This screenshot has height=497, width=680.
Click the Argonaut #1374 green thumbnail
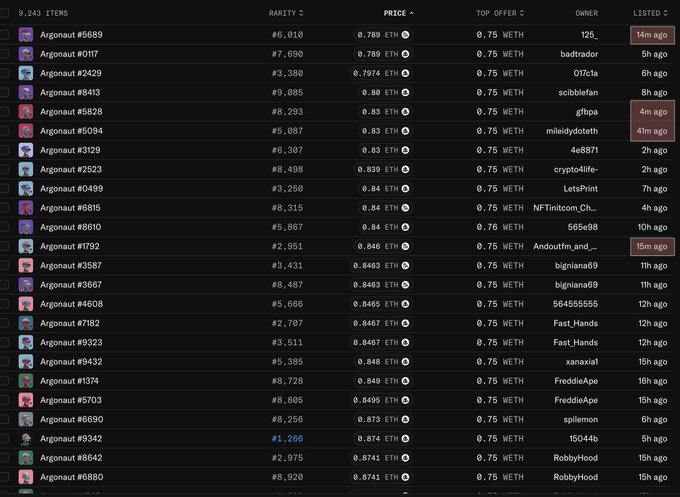pyautogui.click(x=26, y=381)
